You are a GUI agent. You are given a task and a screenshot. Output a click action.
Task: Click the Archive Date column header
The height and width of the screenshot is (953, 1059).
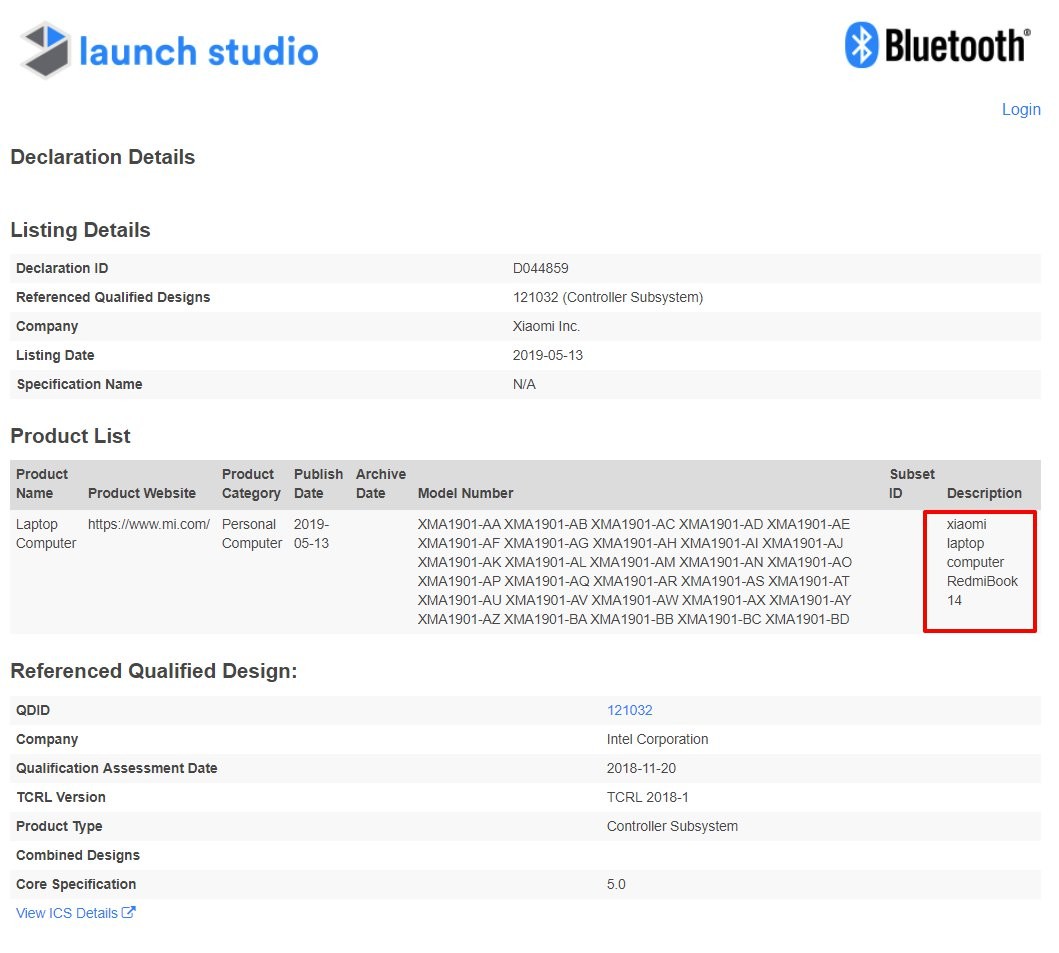click(380, 484)
